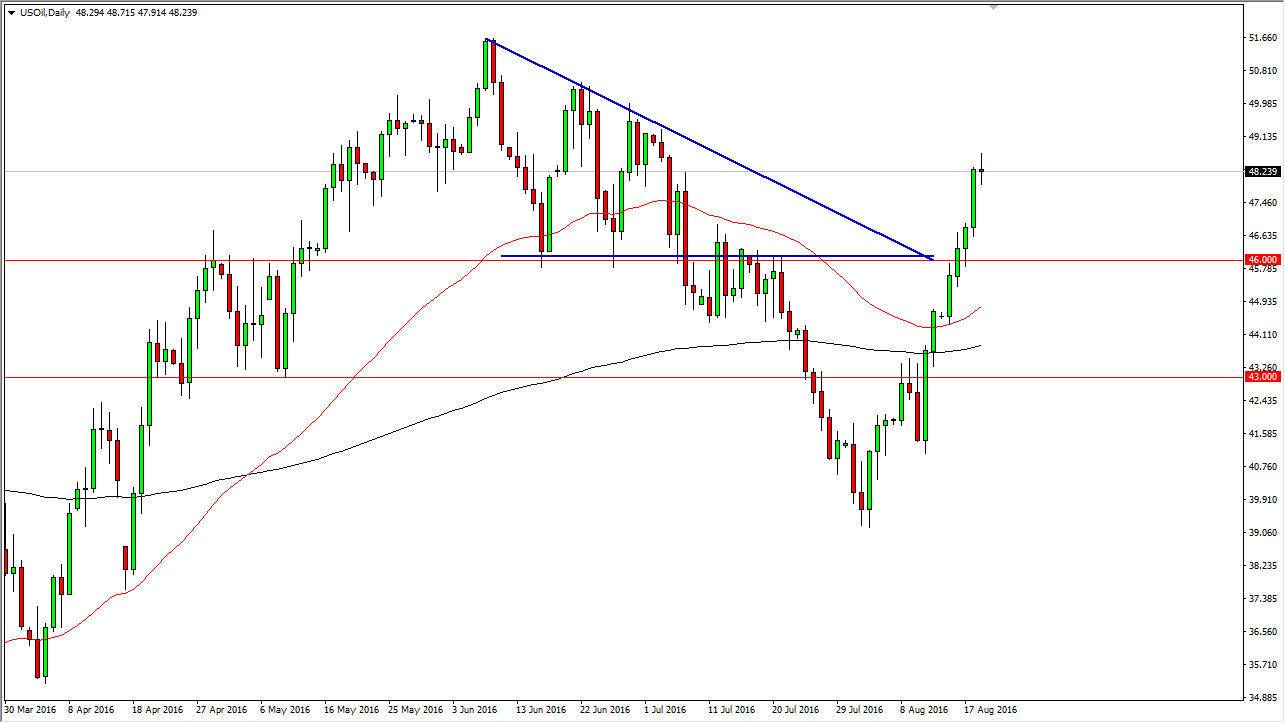
Task: Click the 41.585 price axis label
Action: (1263, 434)
